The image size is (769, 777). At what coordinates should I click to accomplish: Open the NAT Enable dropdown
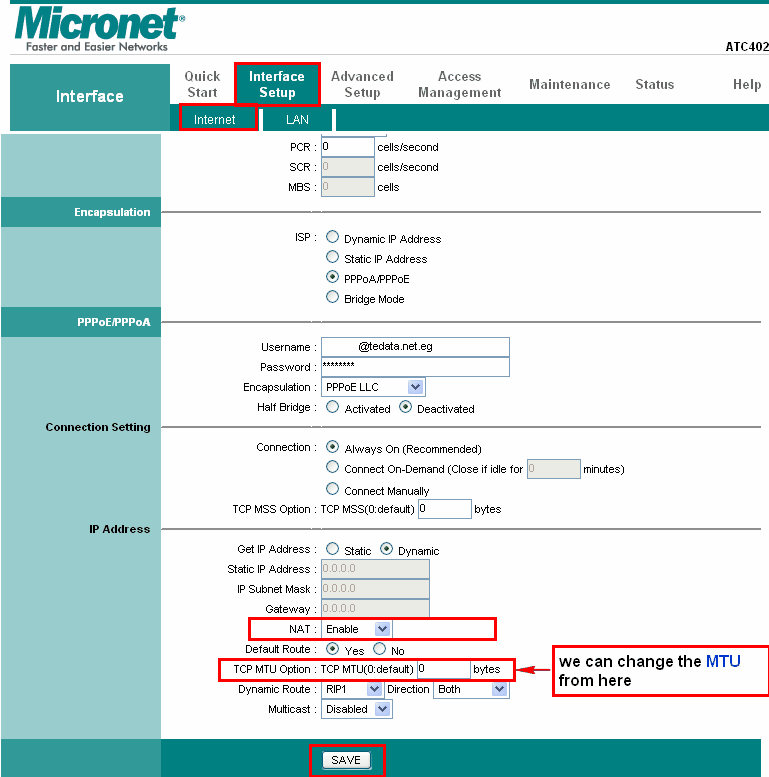click(356, 629)
